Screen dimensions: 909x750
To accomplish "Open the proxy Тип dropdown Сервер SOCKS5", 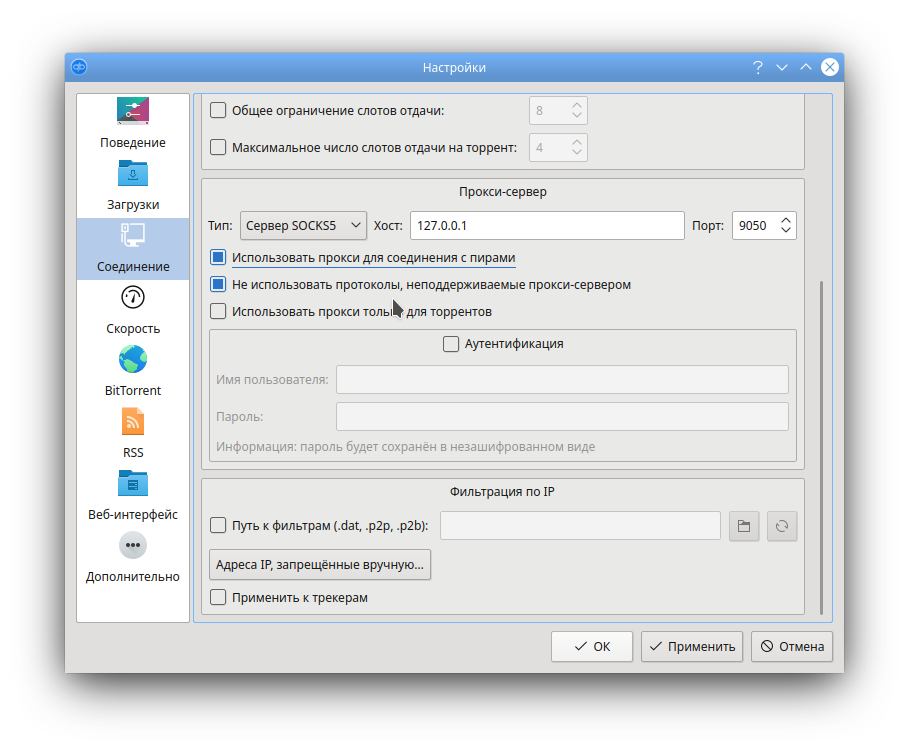I will [x=303, y=225].
